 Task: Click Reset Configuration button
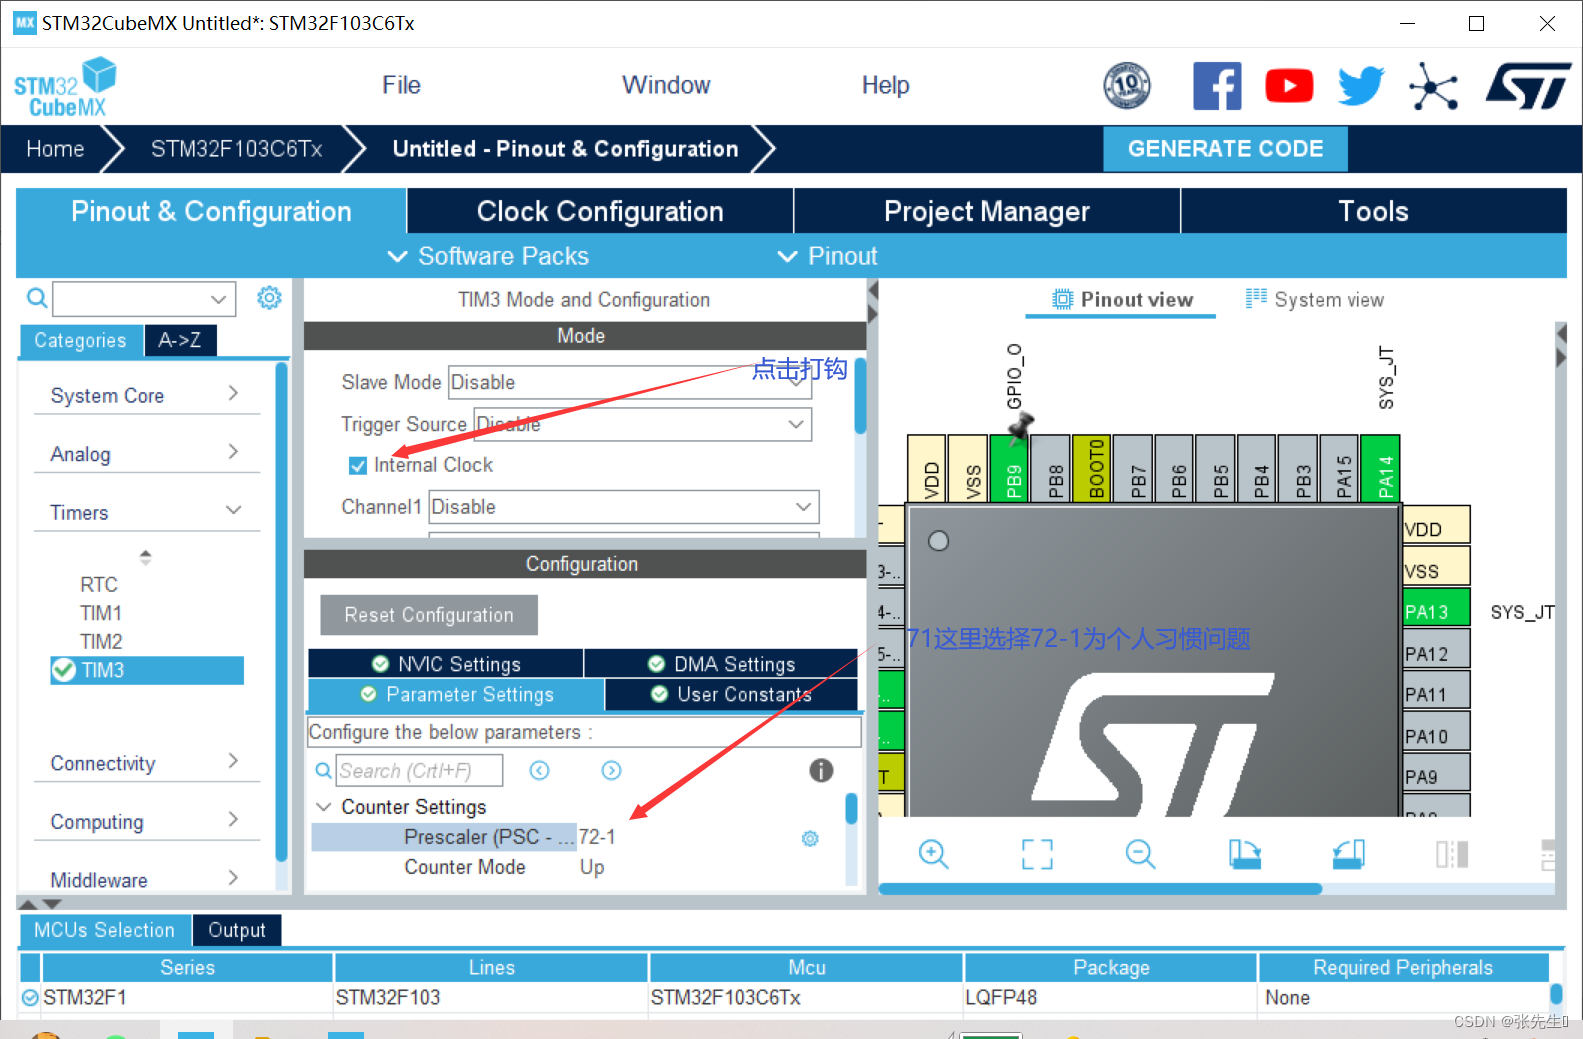tap(429, 615)
